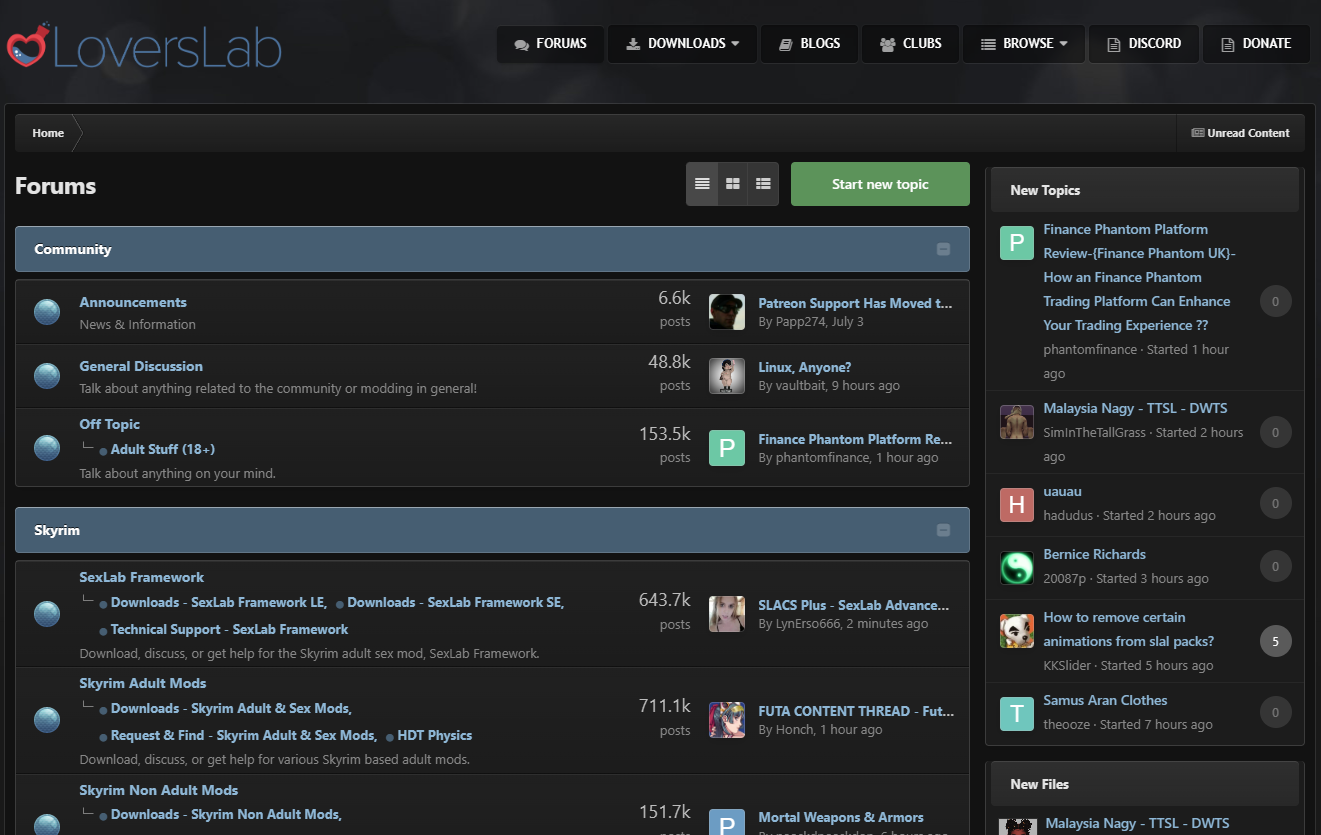Open the Skyrim Non Adult Mods forum link
1321x835 pixels.
(159, 790)
